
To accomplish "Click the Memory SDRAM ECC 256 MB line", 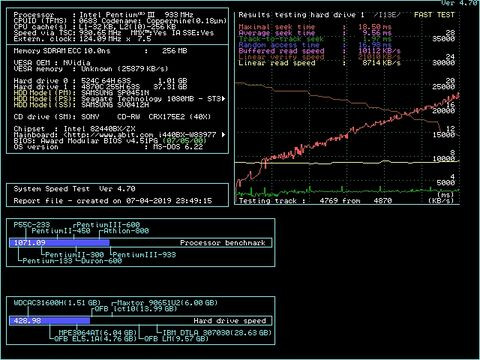I will tap(100, 51).
